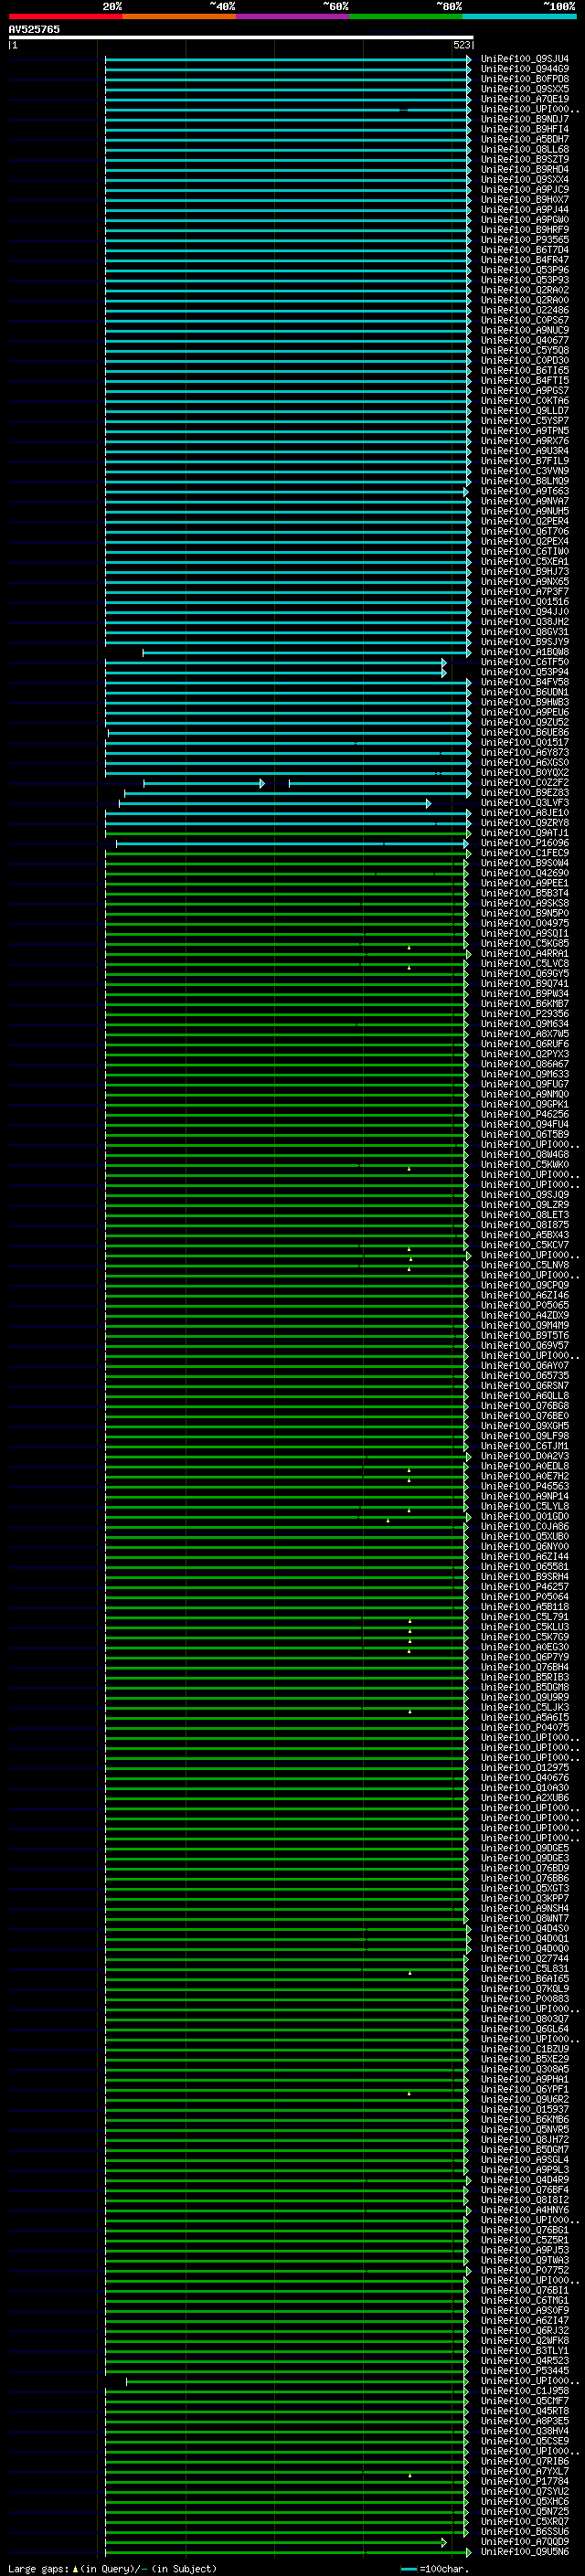The width and height of the screenshot is (585, 2576).
Task: Select label UniRef100_B6TI65
Action: tap(524, 370)
